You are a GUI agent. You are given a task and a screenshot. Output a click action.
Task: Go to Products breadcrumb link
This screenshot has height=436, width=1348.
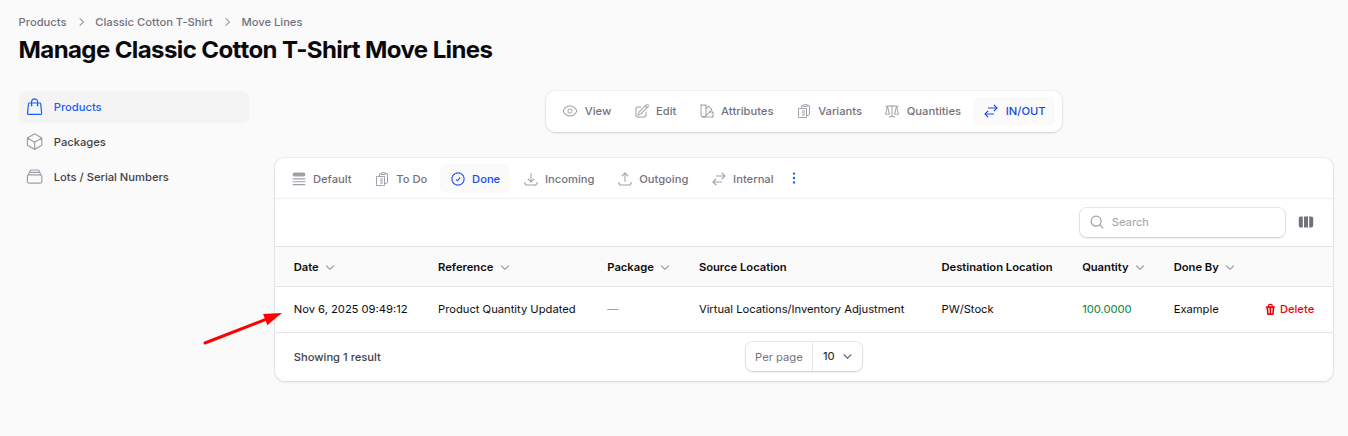42,22
